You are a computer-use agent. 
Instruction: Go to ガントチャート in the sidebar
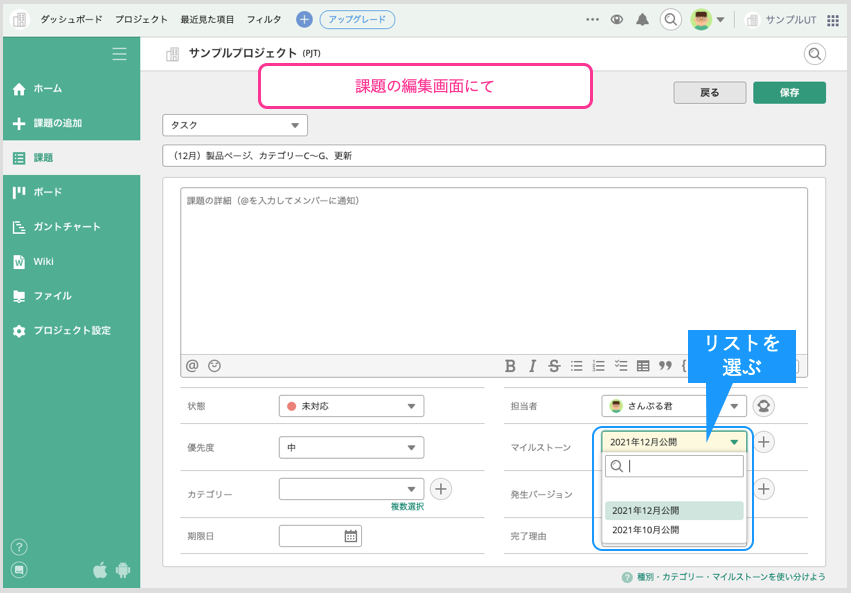coord(66,227)
